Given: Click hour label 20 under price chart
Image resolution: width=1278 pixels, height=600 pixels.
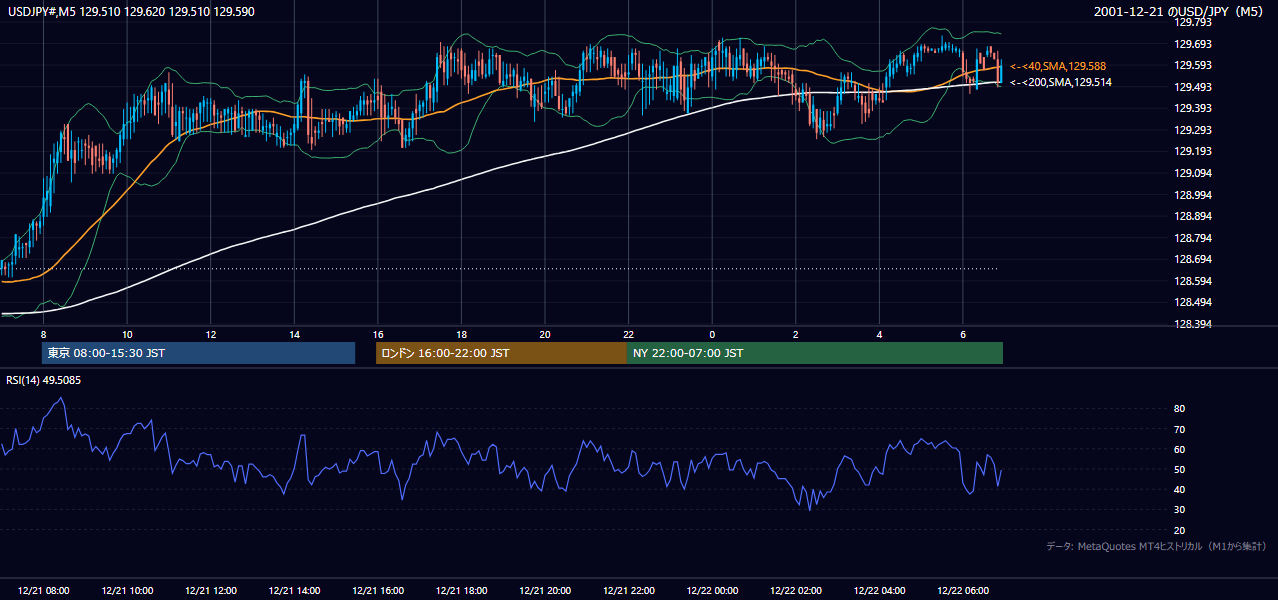Looking at the screenshot, I should [545, 334].
